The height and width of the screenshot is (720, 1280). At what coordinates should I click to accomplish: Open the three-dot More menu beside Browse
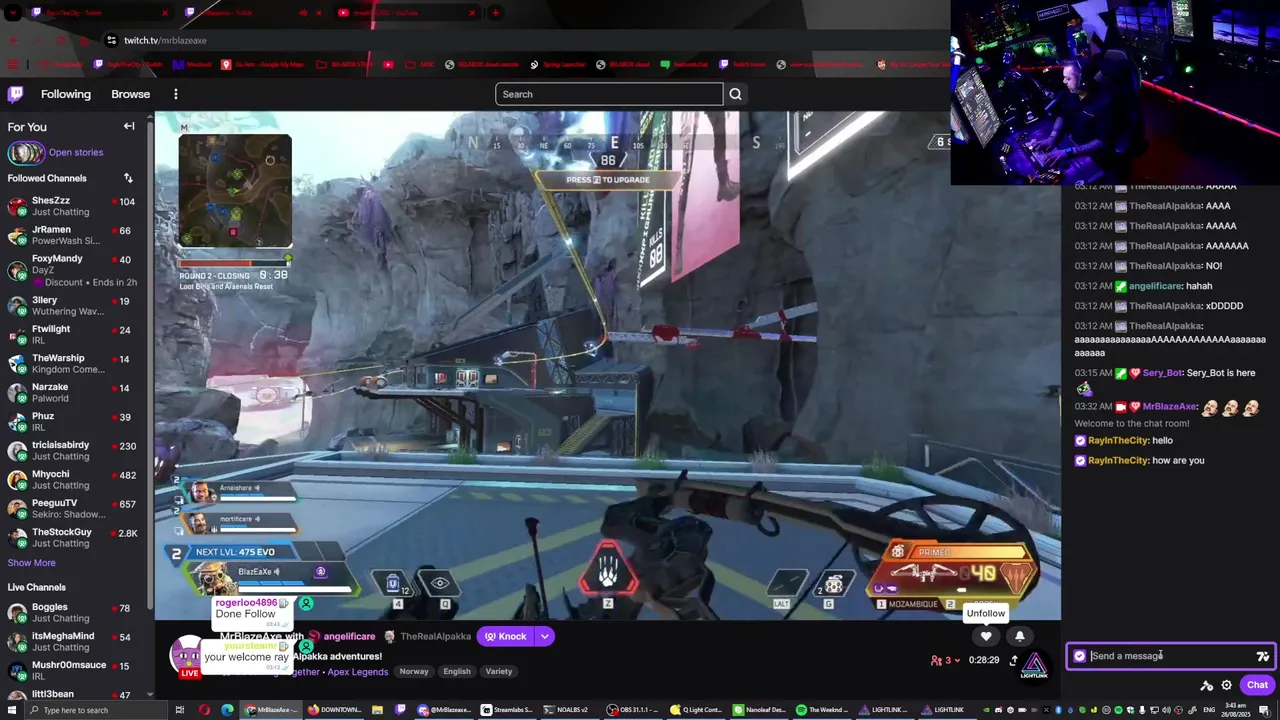[x=176, y=94]
